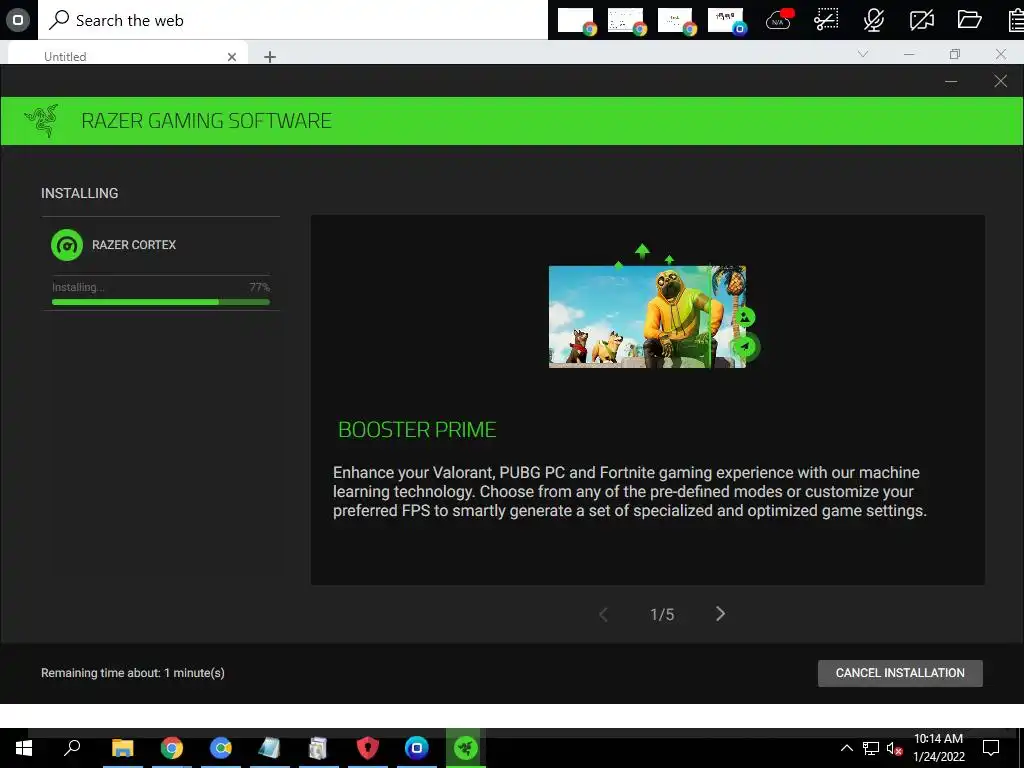
Task: Click the muted volume tray icon
Action: pos(894,749)
